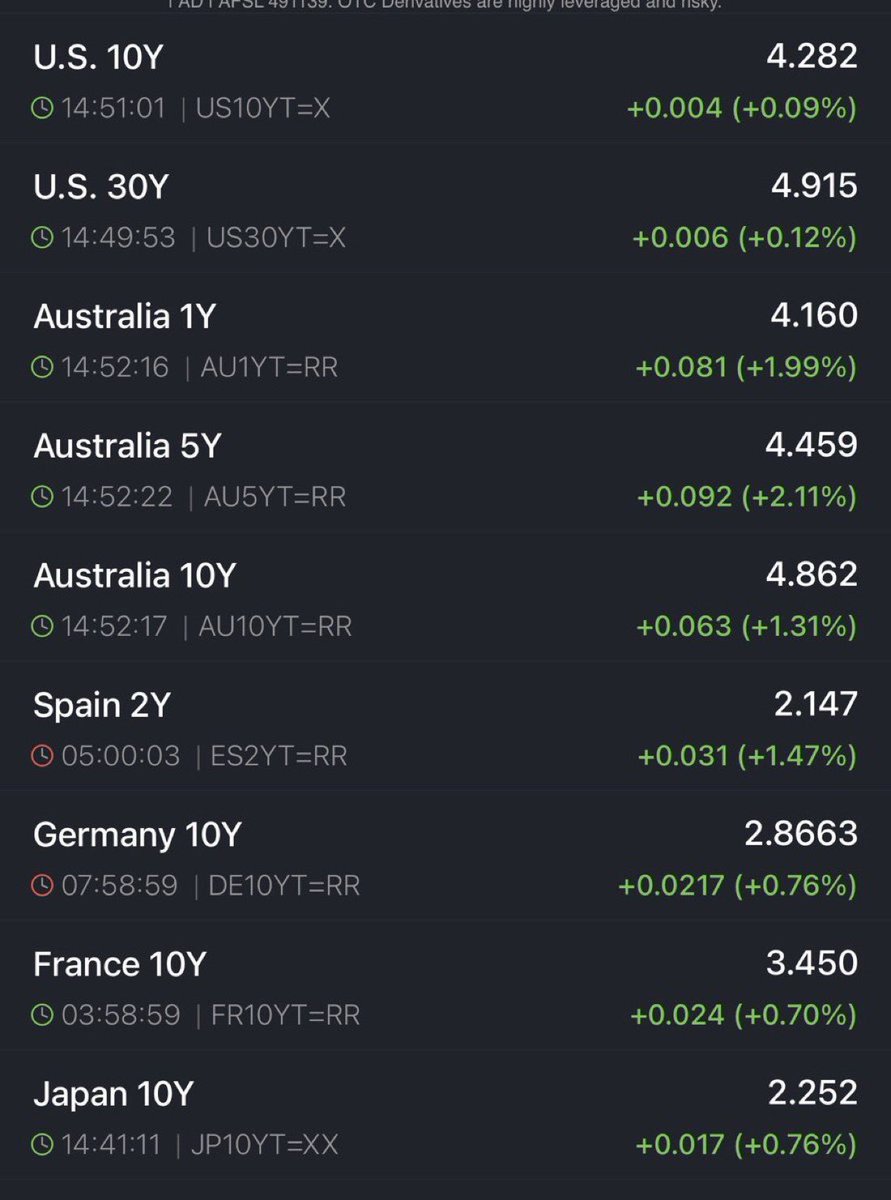Screen dimensions: 891x1200
Task: Select the Japan 10Y instrument name
Action: 112,1094
